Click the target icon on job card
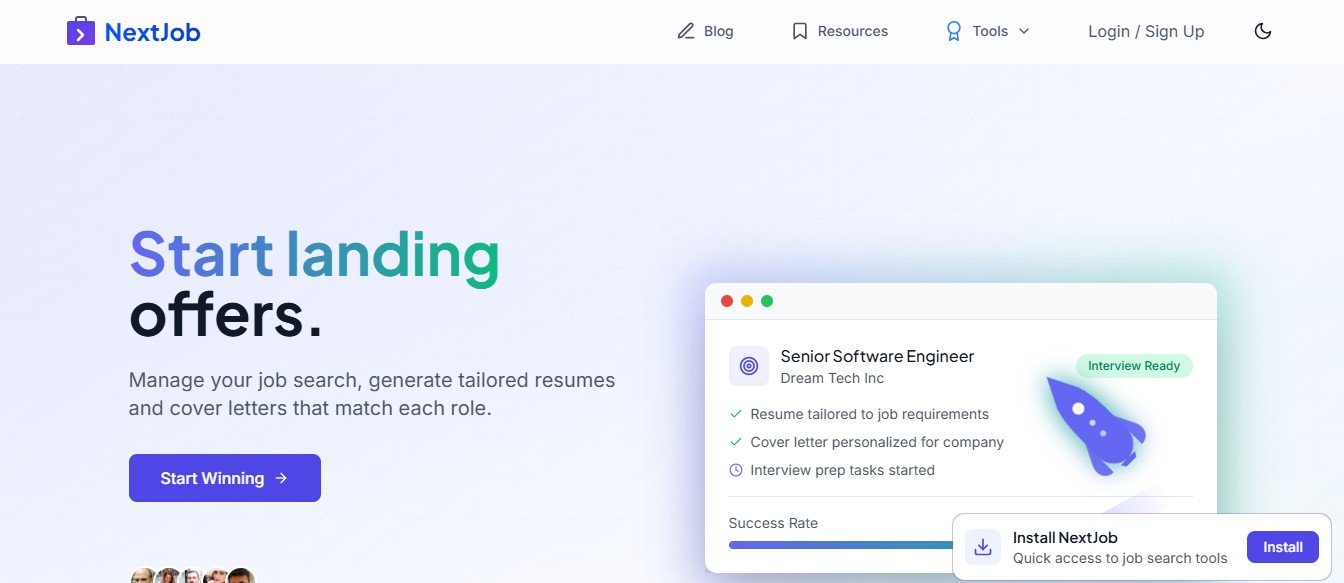The height and width of the screenshot is (583, 1344). 749,366
